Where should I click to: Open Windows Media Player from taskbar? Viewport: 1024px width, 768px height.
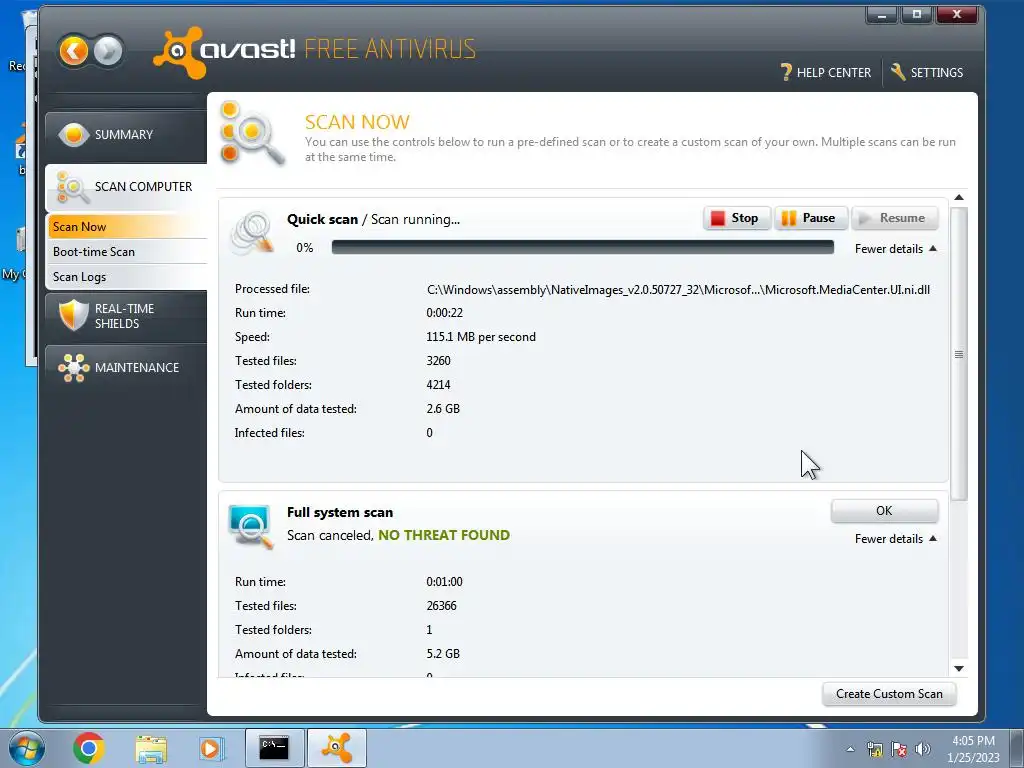point(211,748)
